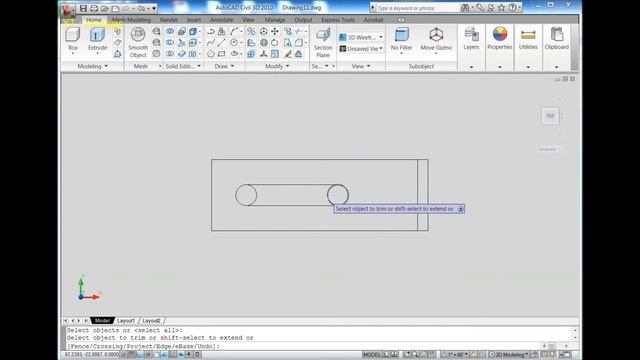Click the Favorites star icon in title bar
This screenshot has width=640, height=360.
click(501, 8)
